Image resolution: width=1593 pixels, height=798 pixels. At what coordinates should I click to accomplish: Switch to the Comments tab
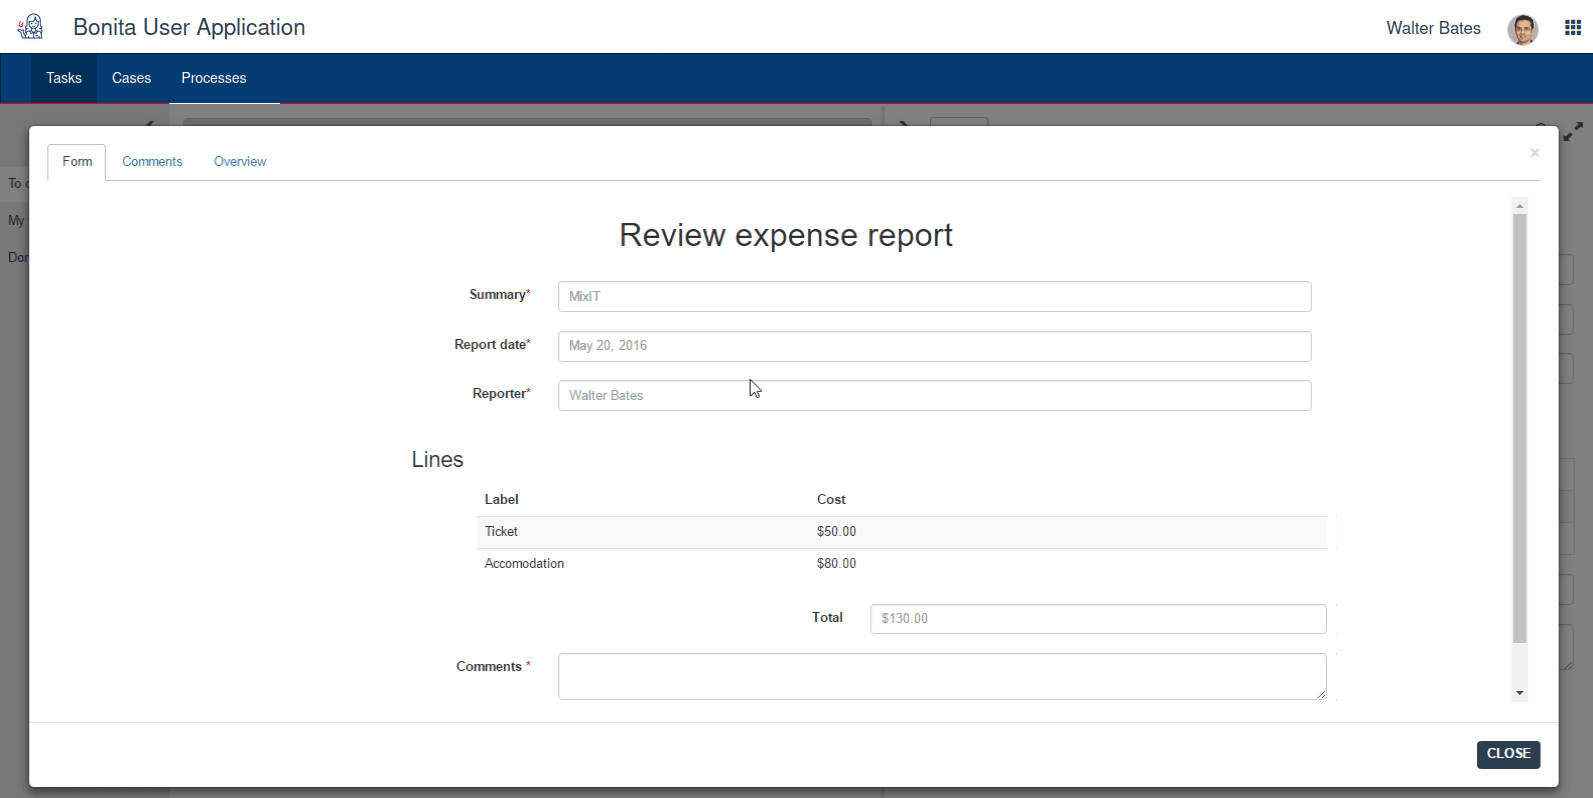click(x=152, y=162)
